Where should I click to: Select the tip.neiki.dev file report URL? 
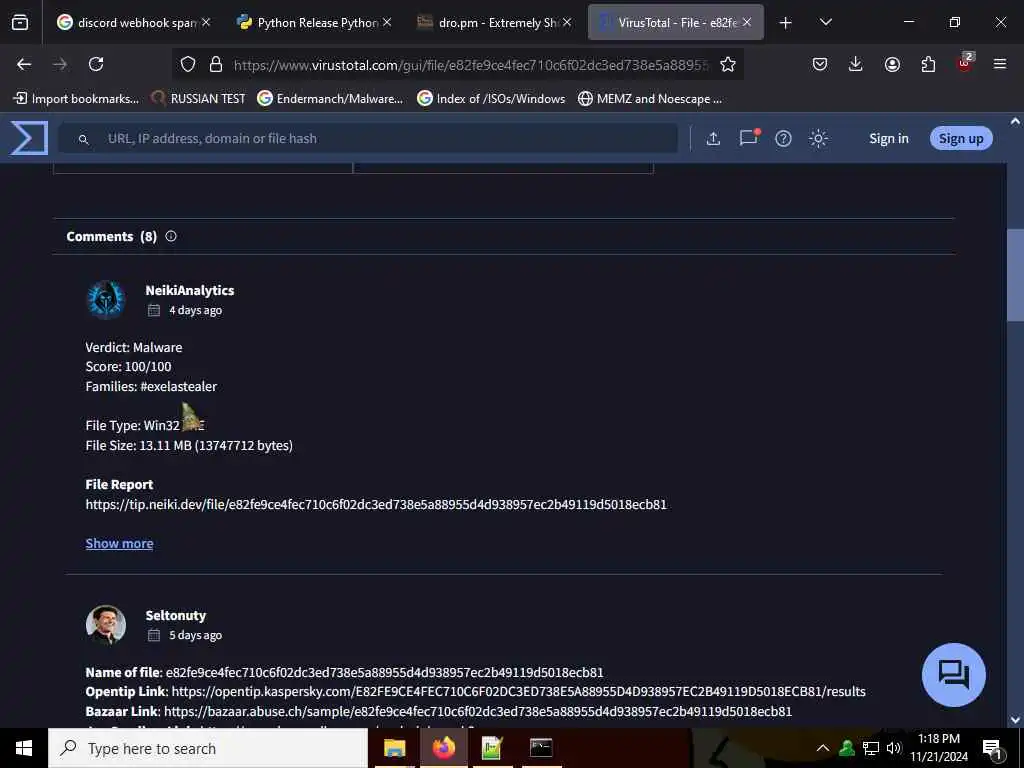(x=376, y=504)
